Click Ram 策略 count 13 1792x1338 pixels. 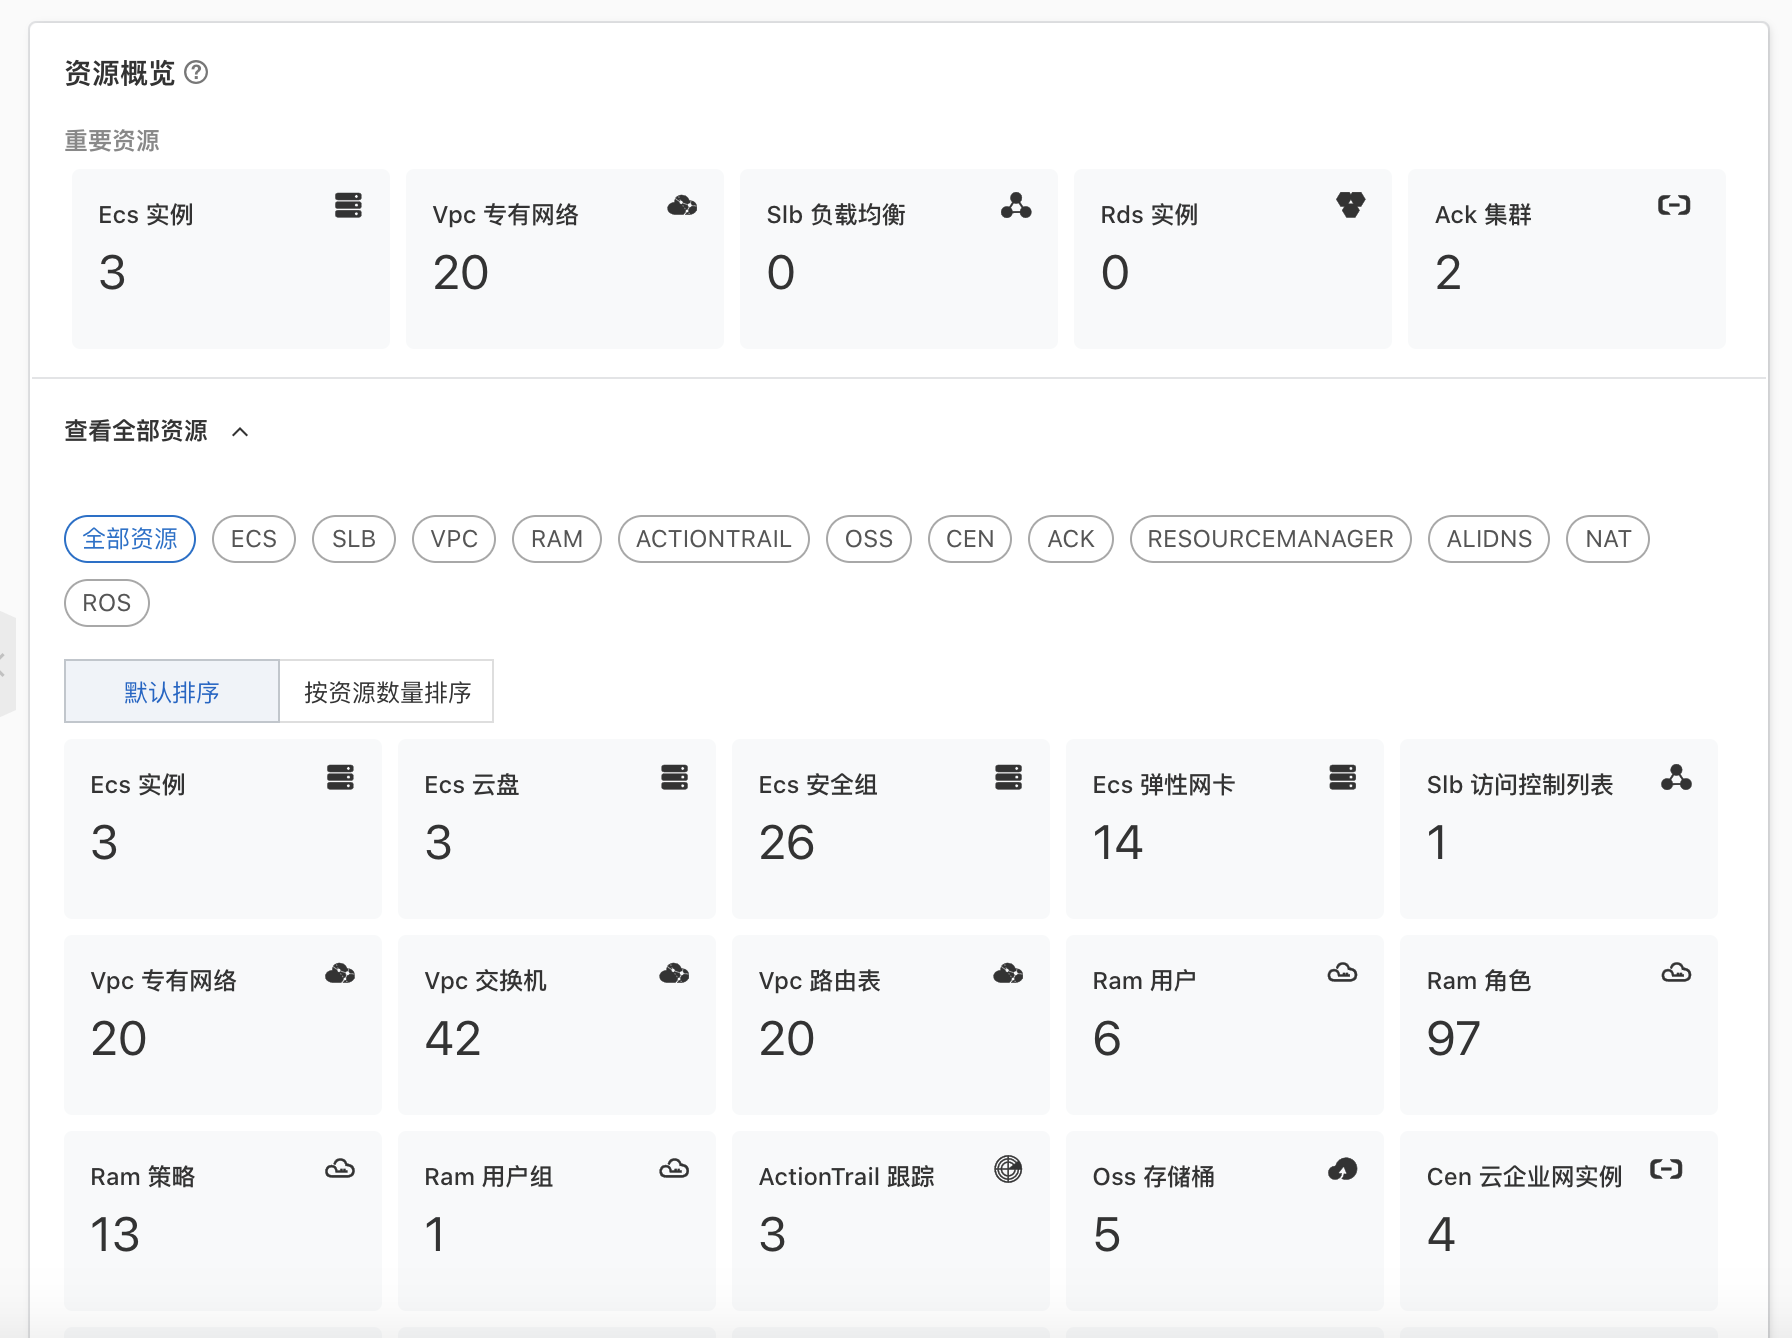(115, 1235)
